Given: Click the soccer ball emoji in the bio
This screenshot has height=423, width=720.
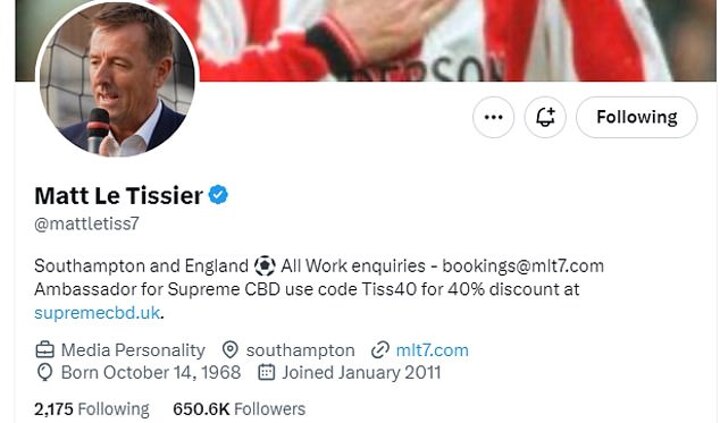Looking at the screenshot, I should click(264, 266).
